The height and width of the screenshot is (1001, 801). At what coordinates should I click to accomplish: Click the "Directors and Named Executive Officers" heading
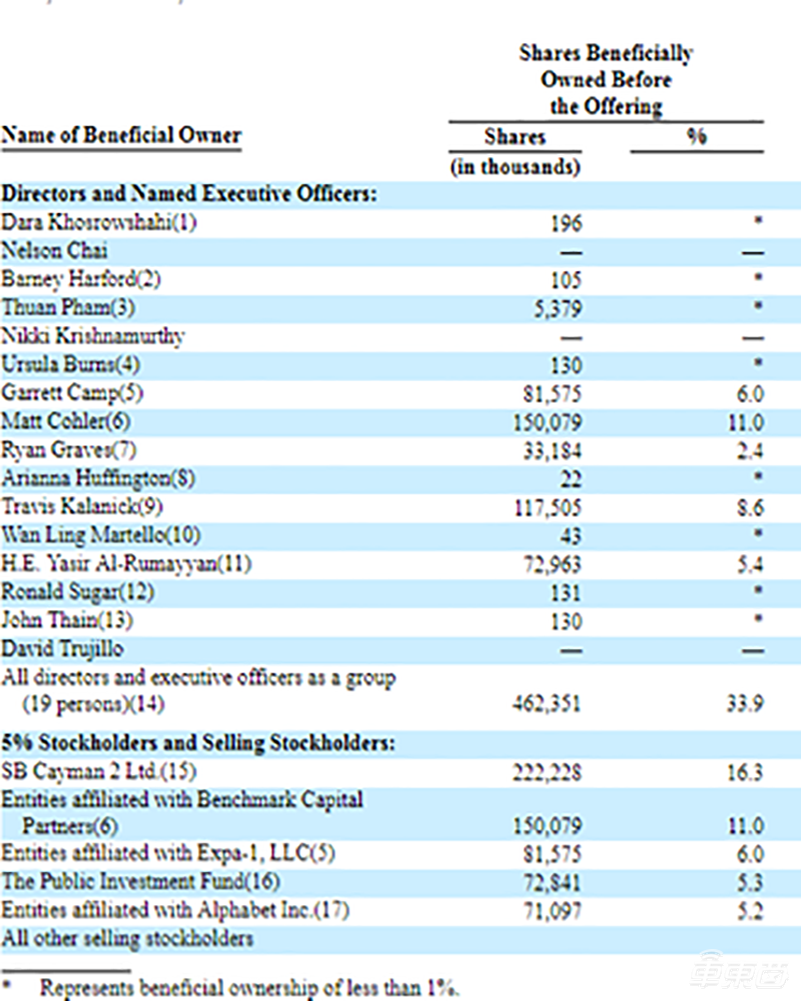click(x=189, y=194)
